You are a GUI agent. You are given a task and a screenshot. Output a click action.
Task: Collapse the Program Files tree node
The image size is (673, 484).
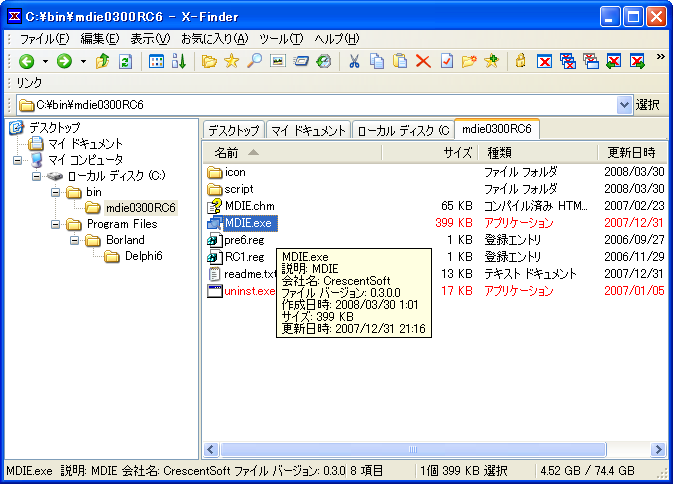click(x=56, y=224)
